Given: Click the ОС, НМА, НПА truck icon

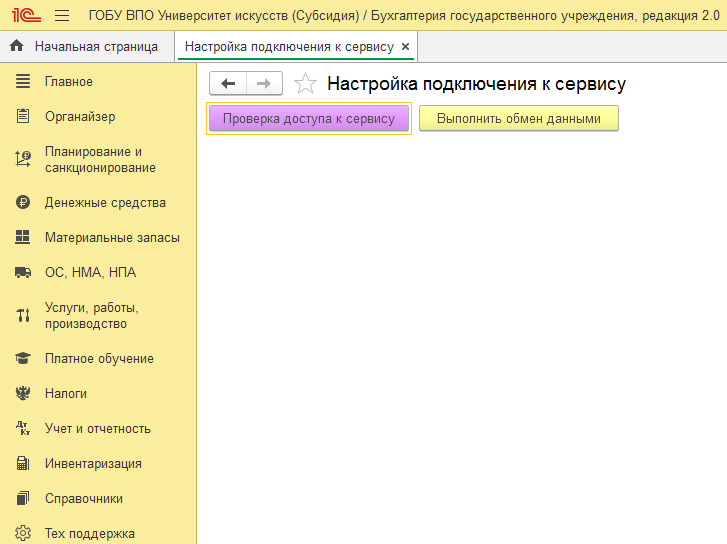Looking at the screenshot, I should (23, 272).
